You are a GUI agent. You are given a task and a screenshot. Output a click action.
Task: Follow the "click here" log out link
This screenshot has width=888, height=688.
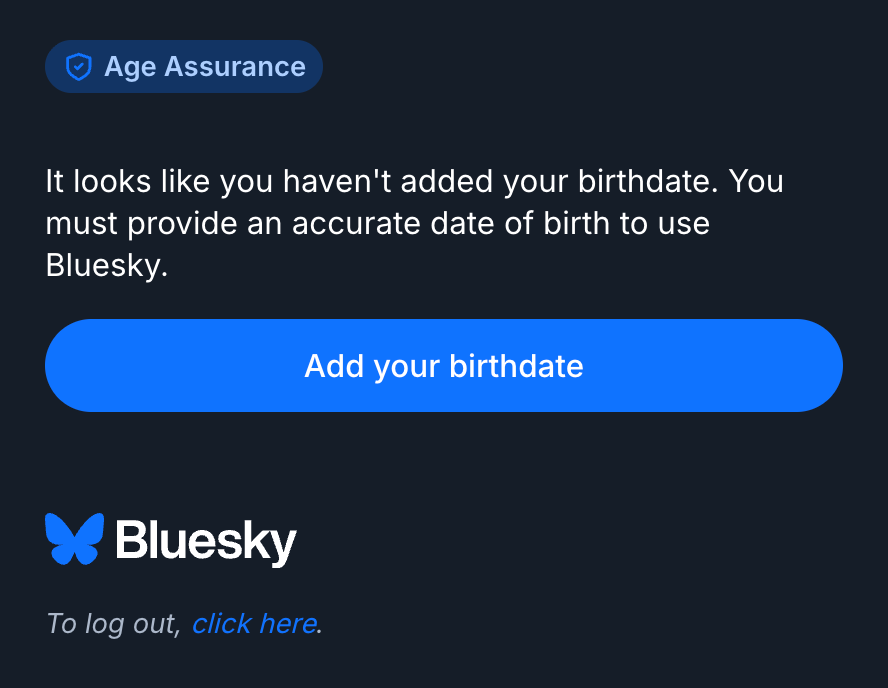(254, 624)
